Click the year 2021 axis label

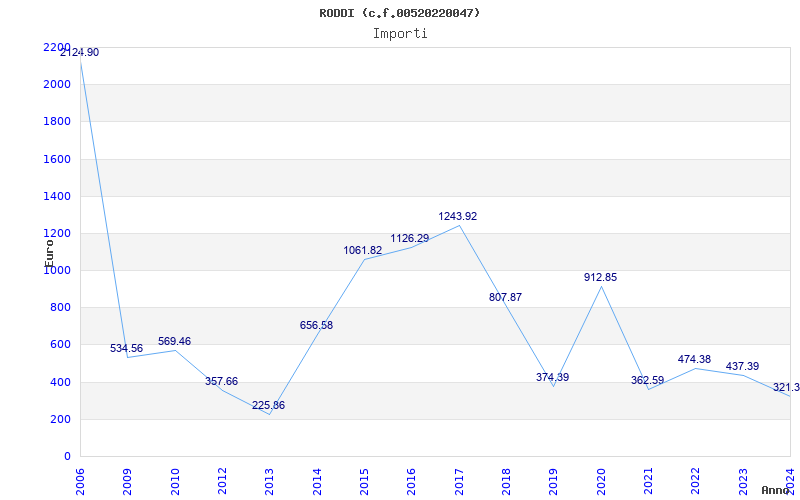coord(648,482)
